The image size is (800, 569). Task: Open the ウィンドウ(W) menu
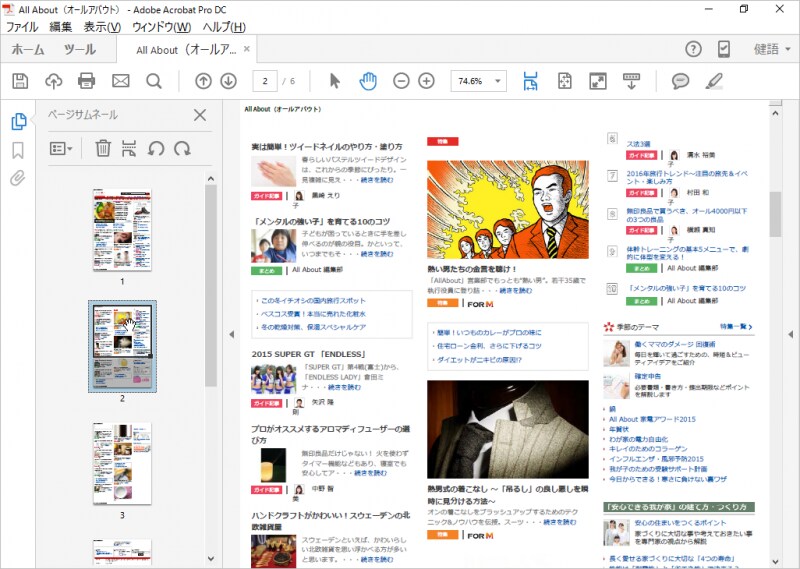click(x=161, y=27)
